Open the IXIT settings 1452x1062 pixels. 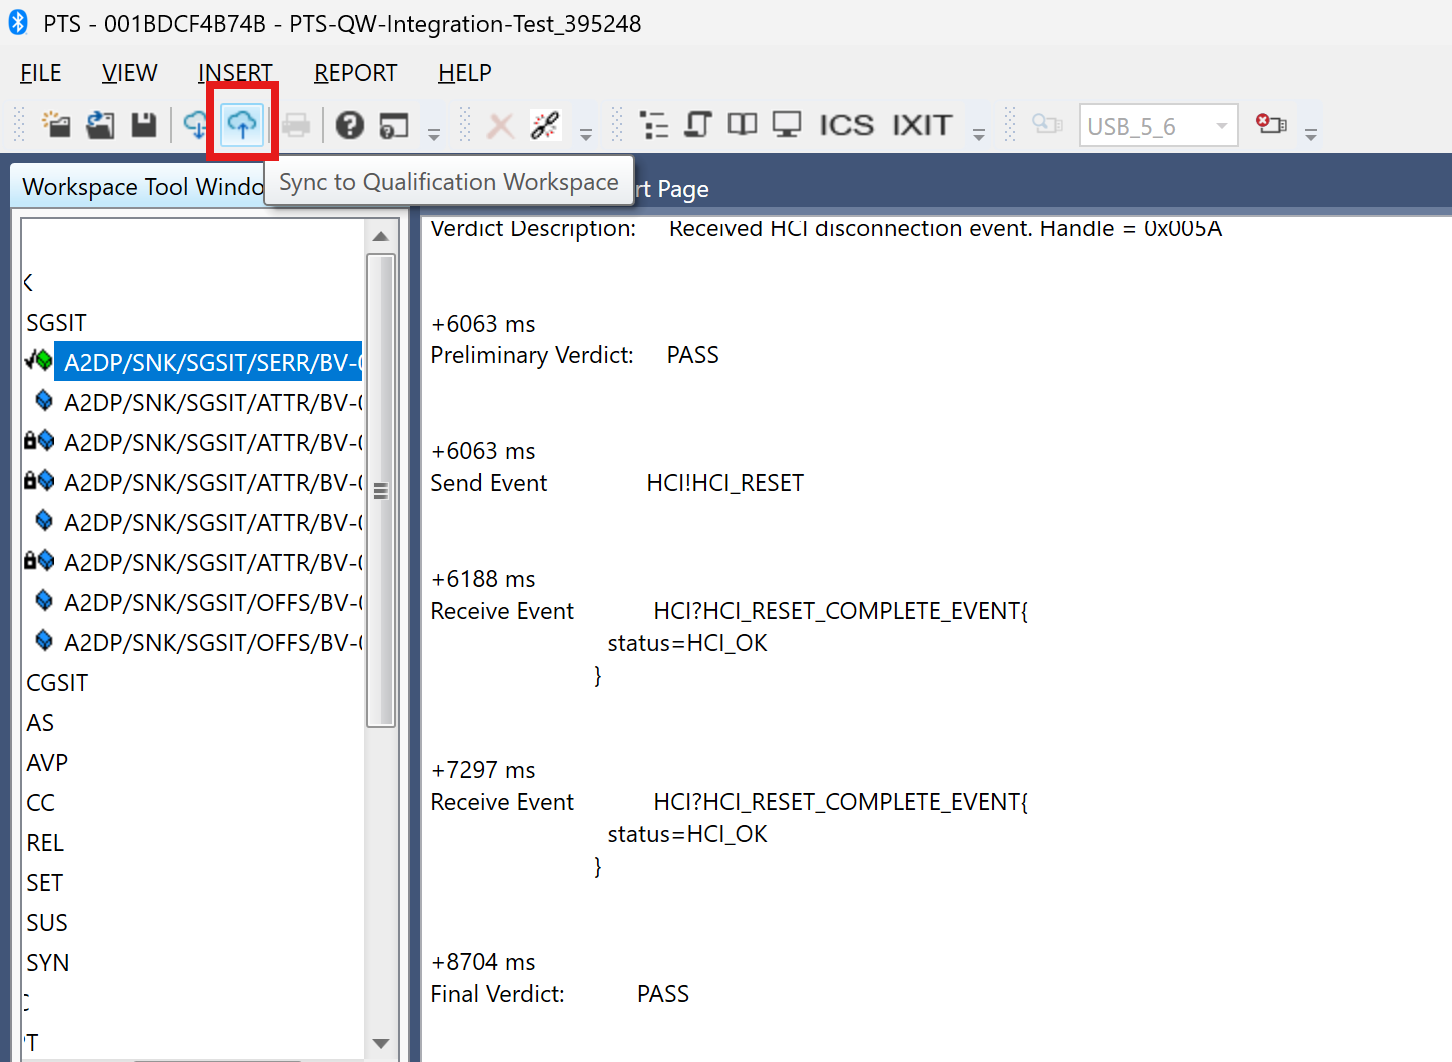point(922,125)
